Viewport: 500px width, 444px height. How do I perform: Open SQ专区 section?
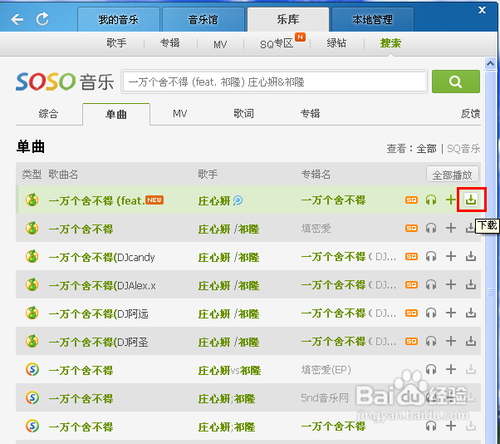pyautogui.click(x=276, y=43)
